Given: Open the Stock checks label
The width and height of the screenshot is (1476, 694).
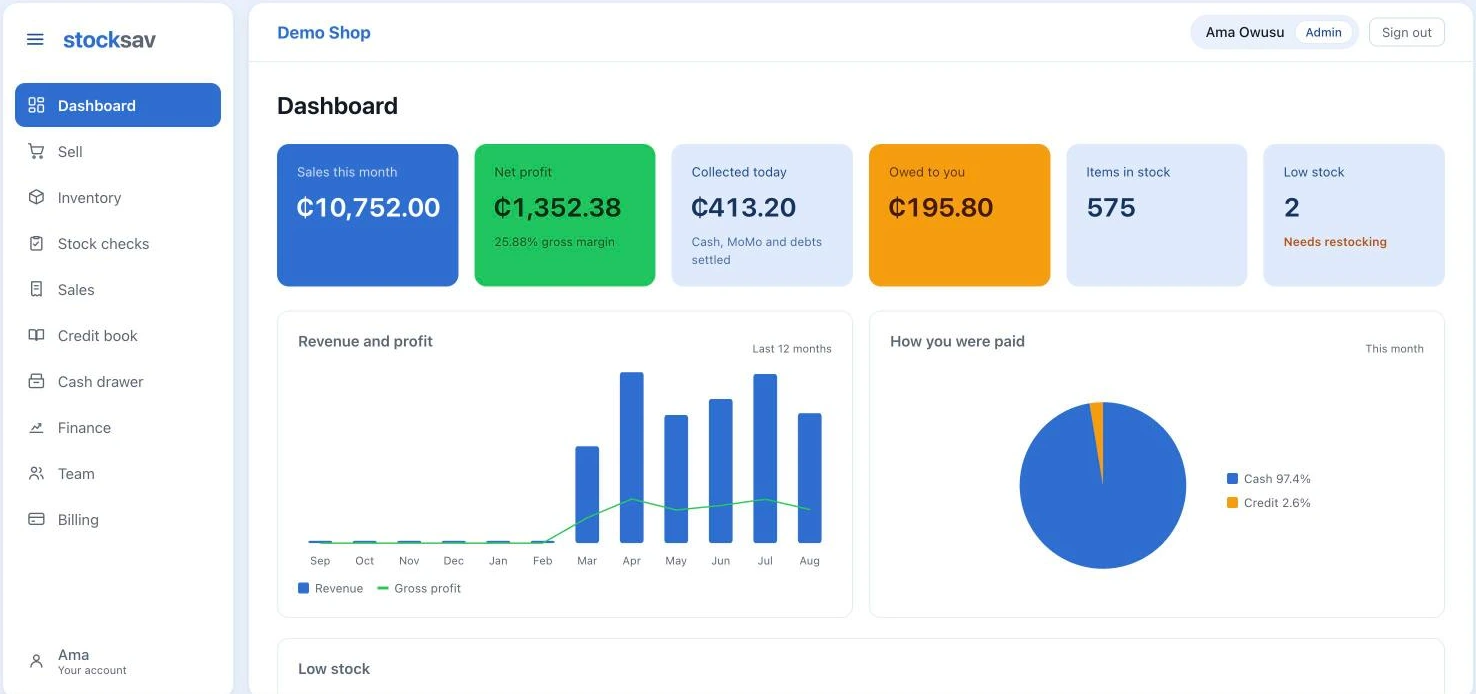Looking at the screenshot, I should point(103,244).
